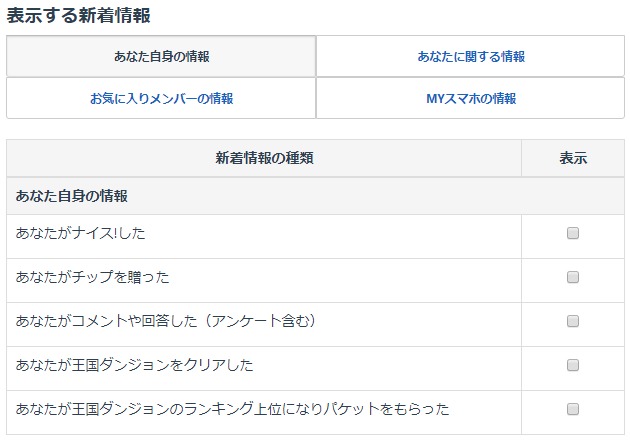Tick the checkbox for あなたがチップを贈った
Viewport: 630px width, 443px height.
click(573, 277)
